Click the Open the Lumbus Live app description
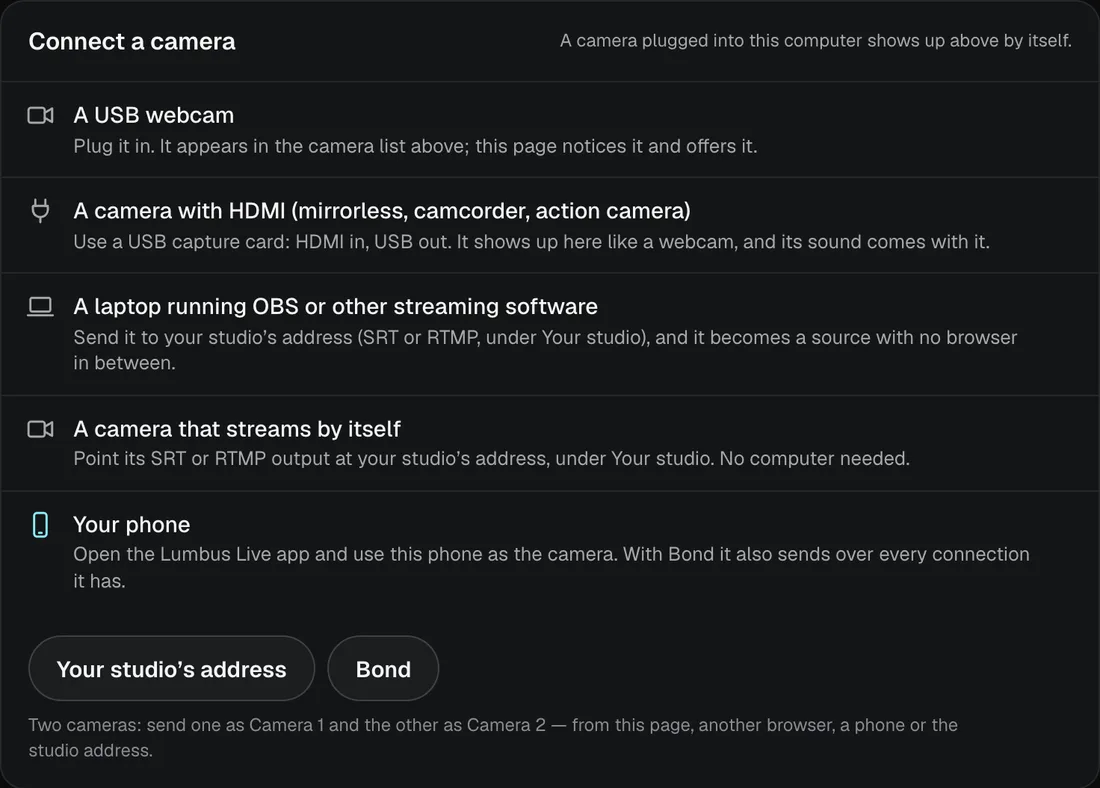This screenshot has height=788, width=1100. (551, 568)
